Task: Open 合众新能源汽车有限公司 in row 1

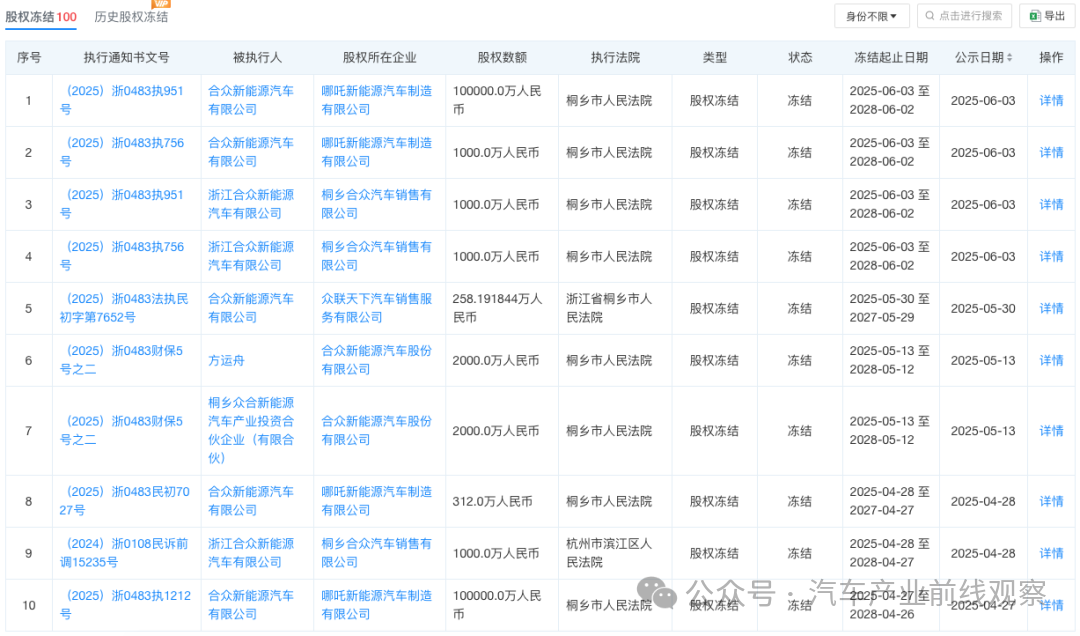Action: click(251, 101)
